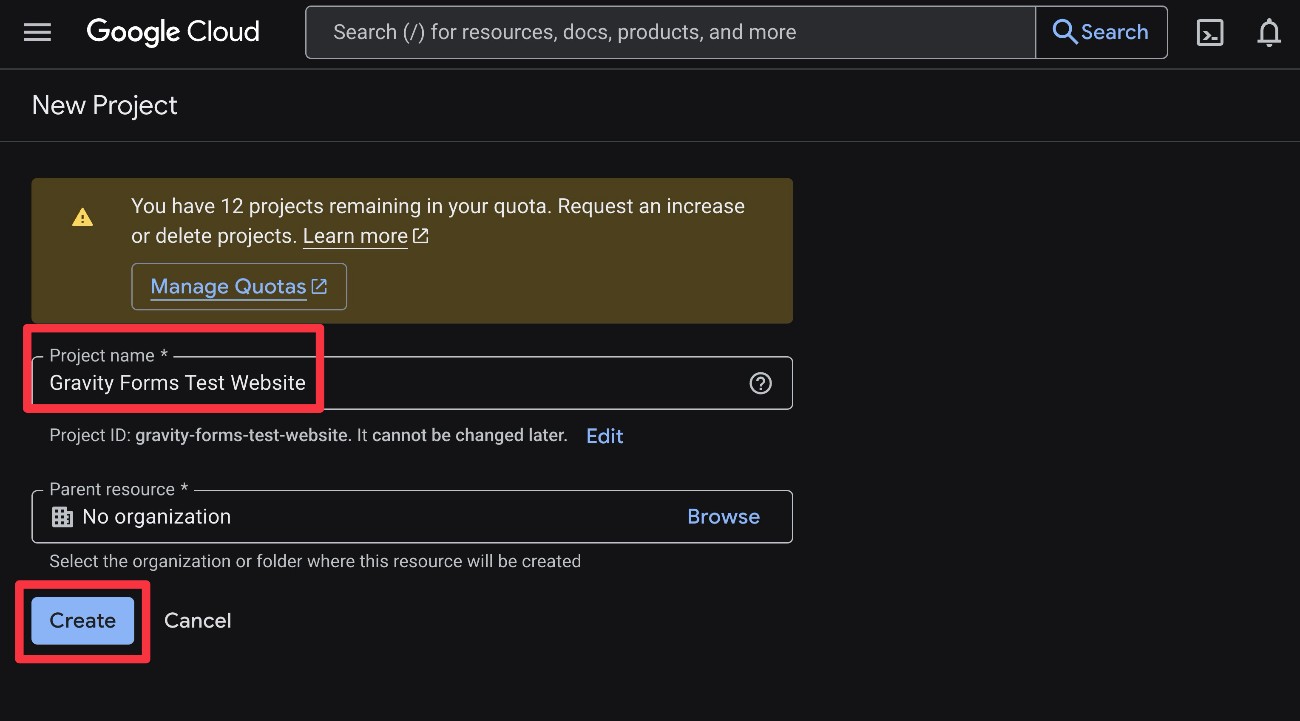The width and height of the screenshot is (1300, 721).
Task: Open the notifications bell
Action: (x=1269, y=31)
